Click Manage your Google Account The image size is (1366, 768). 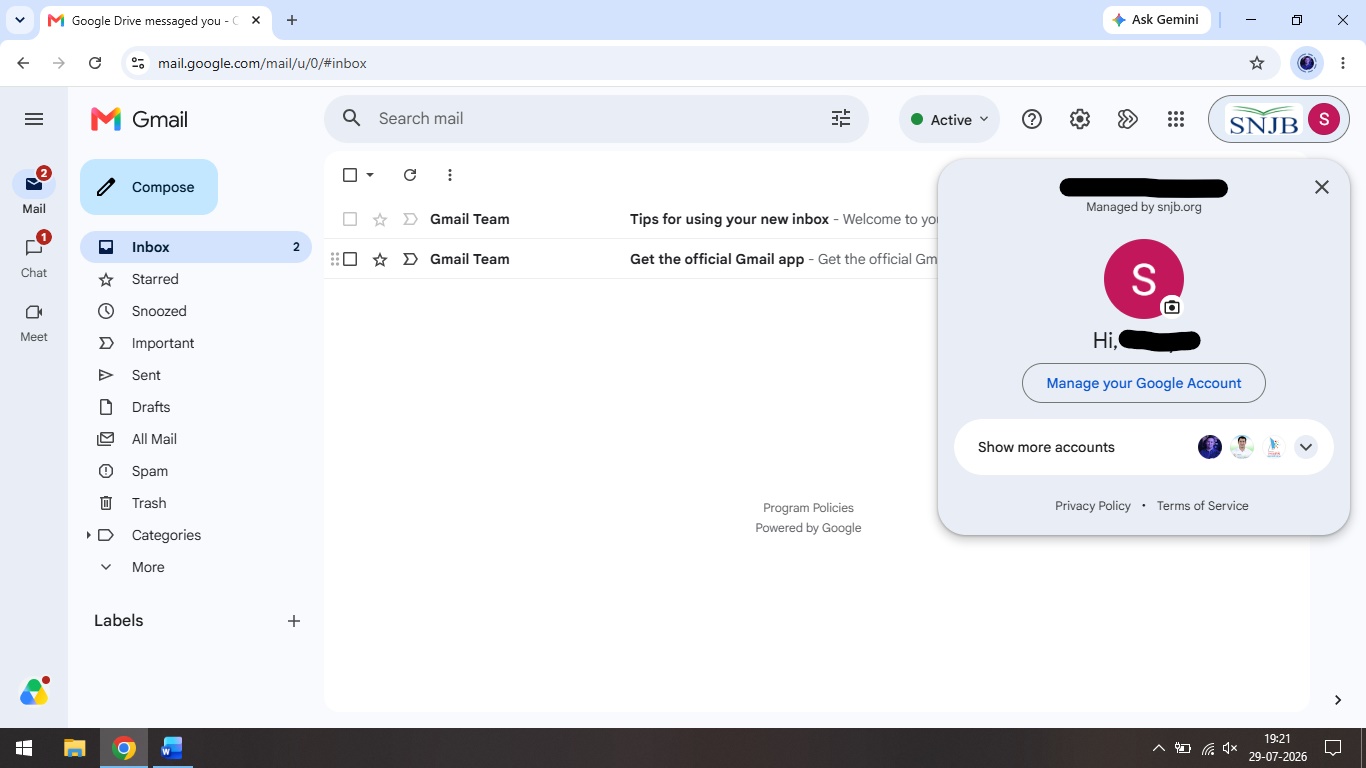tap(1144, 383)
